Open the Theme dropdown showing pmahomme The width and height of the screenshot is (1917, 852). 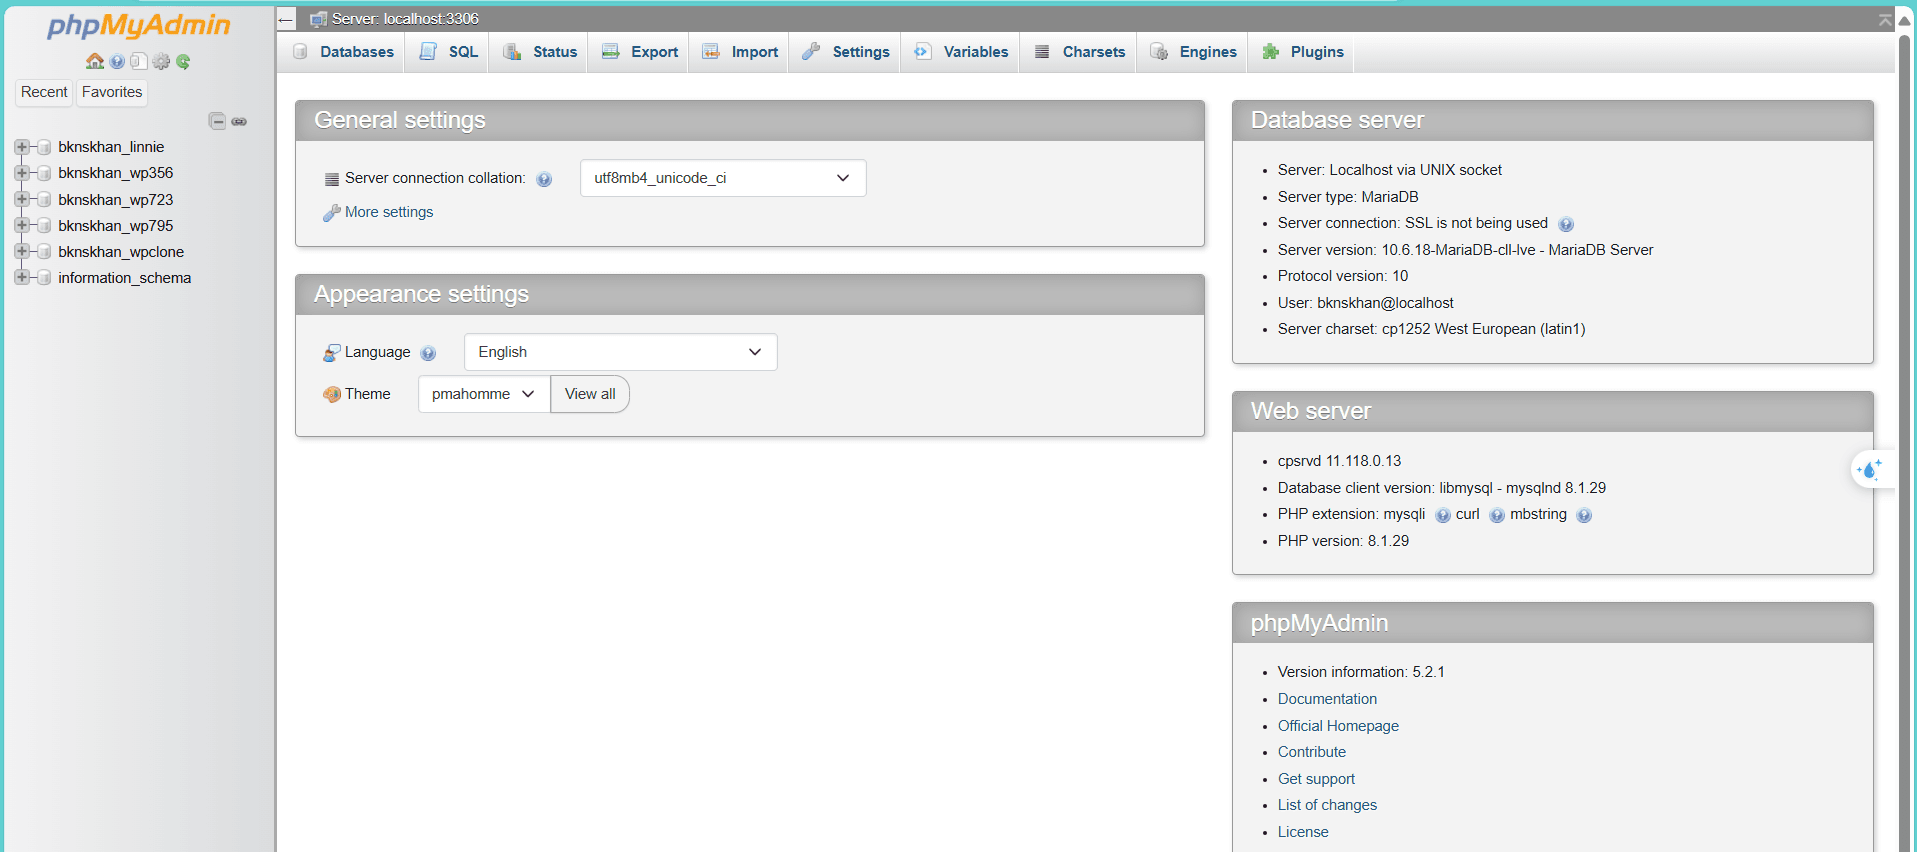(484, 394)
